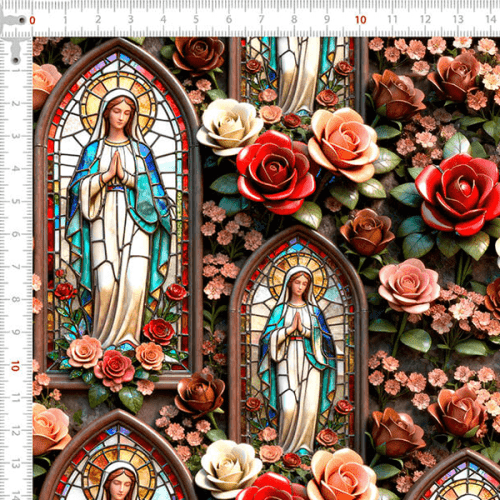Viewport: 500px width, 500px height.
Task: Click the red 0 on the top ruler
Action: (32, 20)
